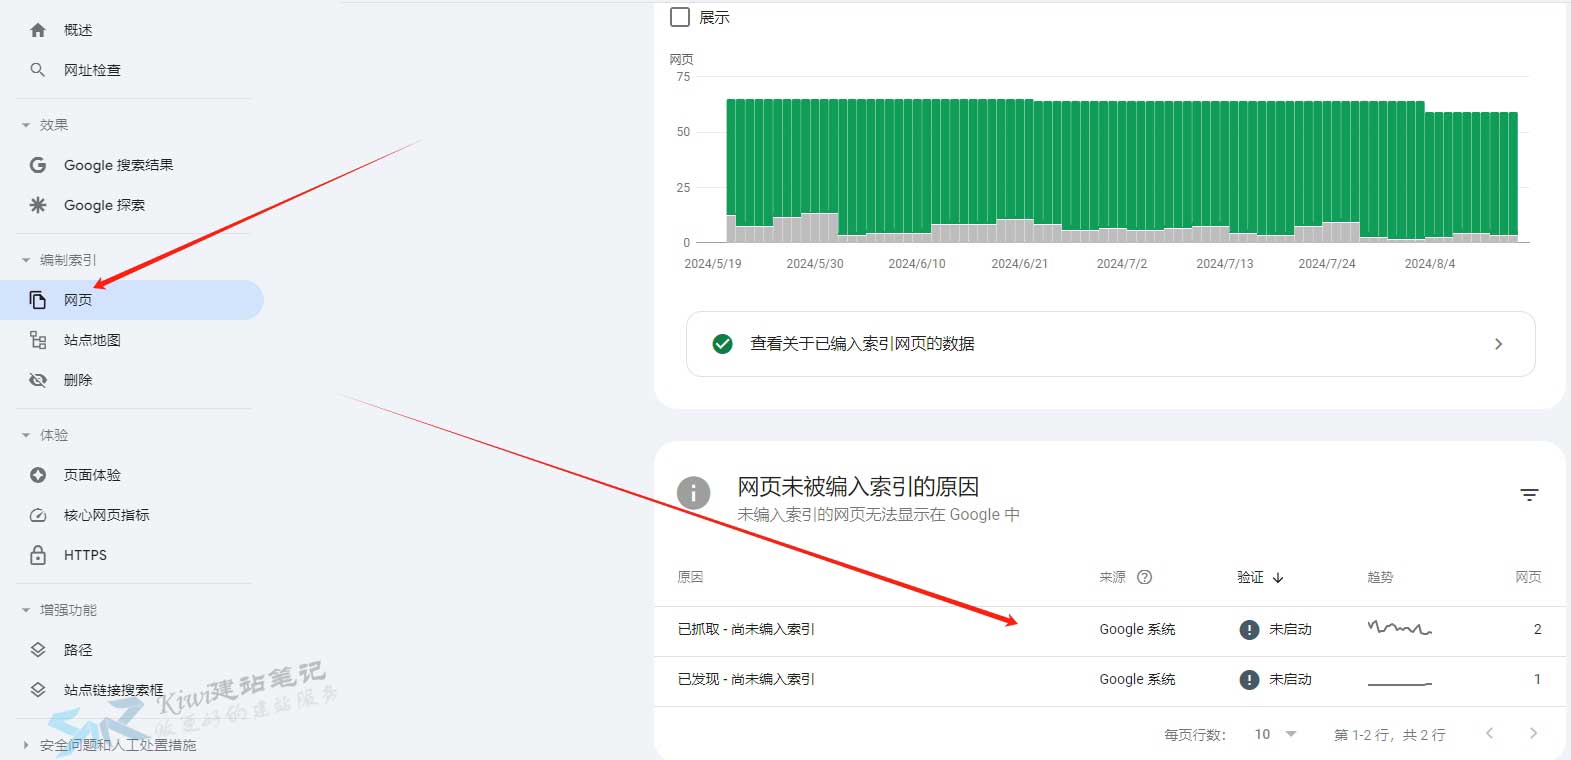Click the layers icon beside 路径
1571x760 pixels.
coord(38,650)
